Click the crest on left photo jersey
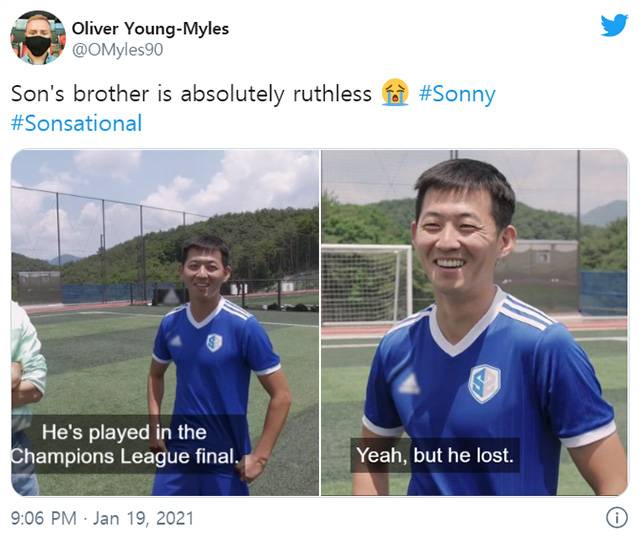Image resolution: width=640 pixels, height=538 pixels. [214, 342]
